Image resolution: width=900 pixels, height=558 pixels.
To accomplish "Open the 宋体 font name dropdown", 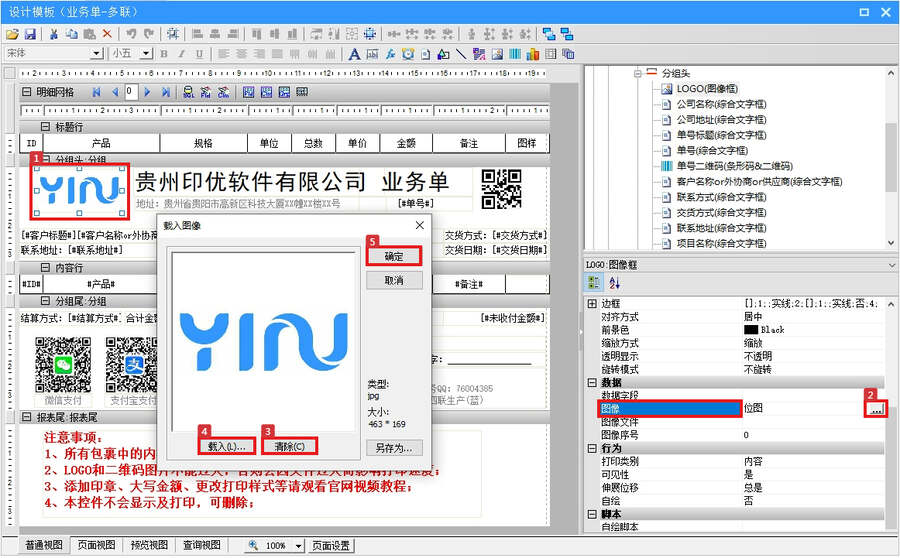I will click(96, 54).
